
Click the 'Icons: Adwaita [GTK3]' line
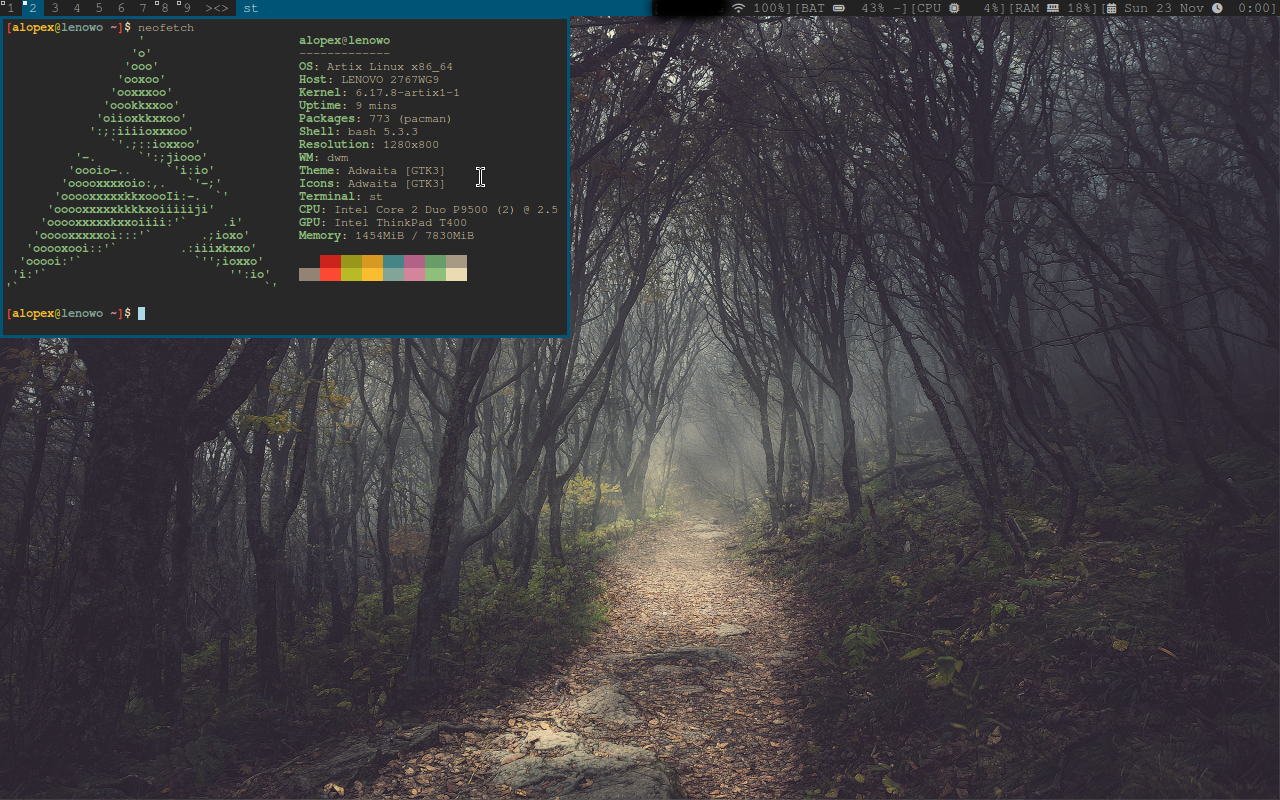pyautogui.click(x=372, y=184)
